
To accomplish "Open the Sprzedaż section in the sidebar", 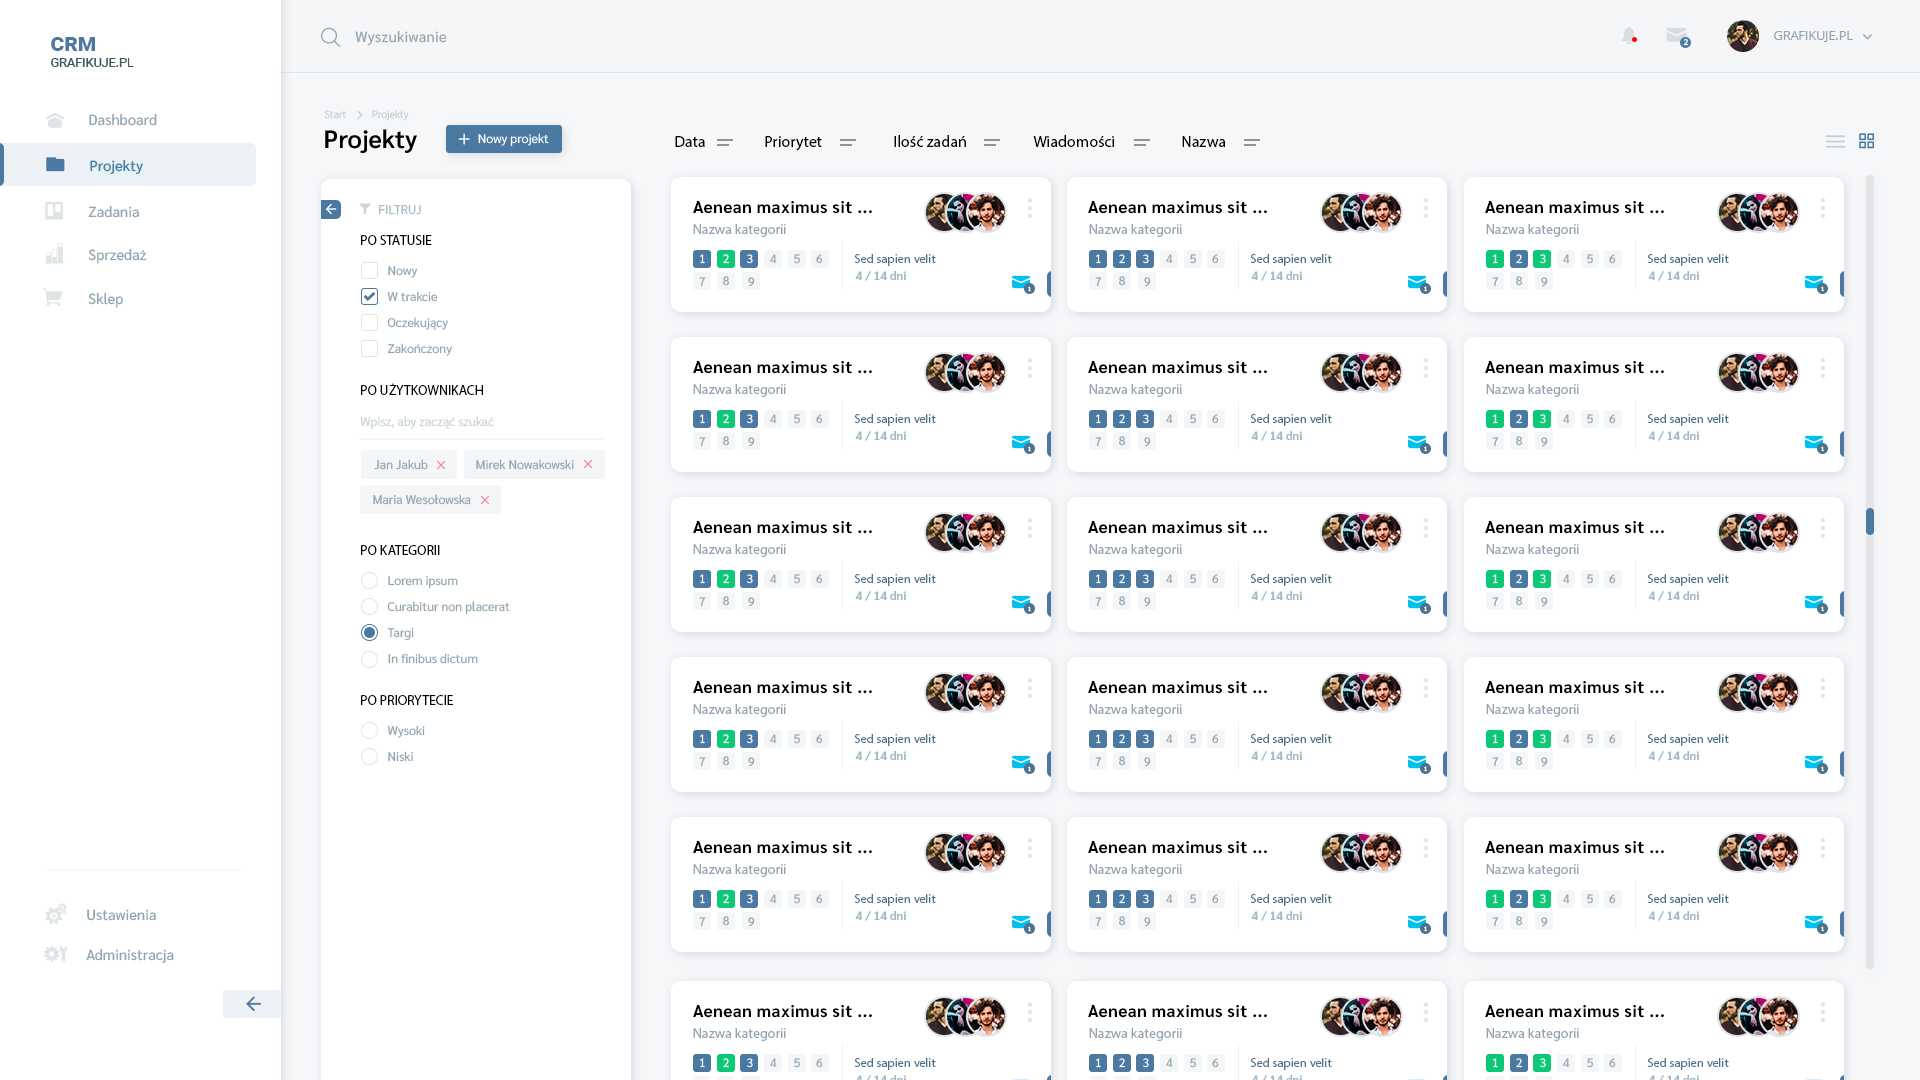I will tap(117, 254).
